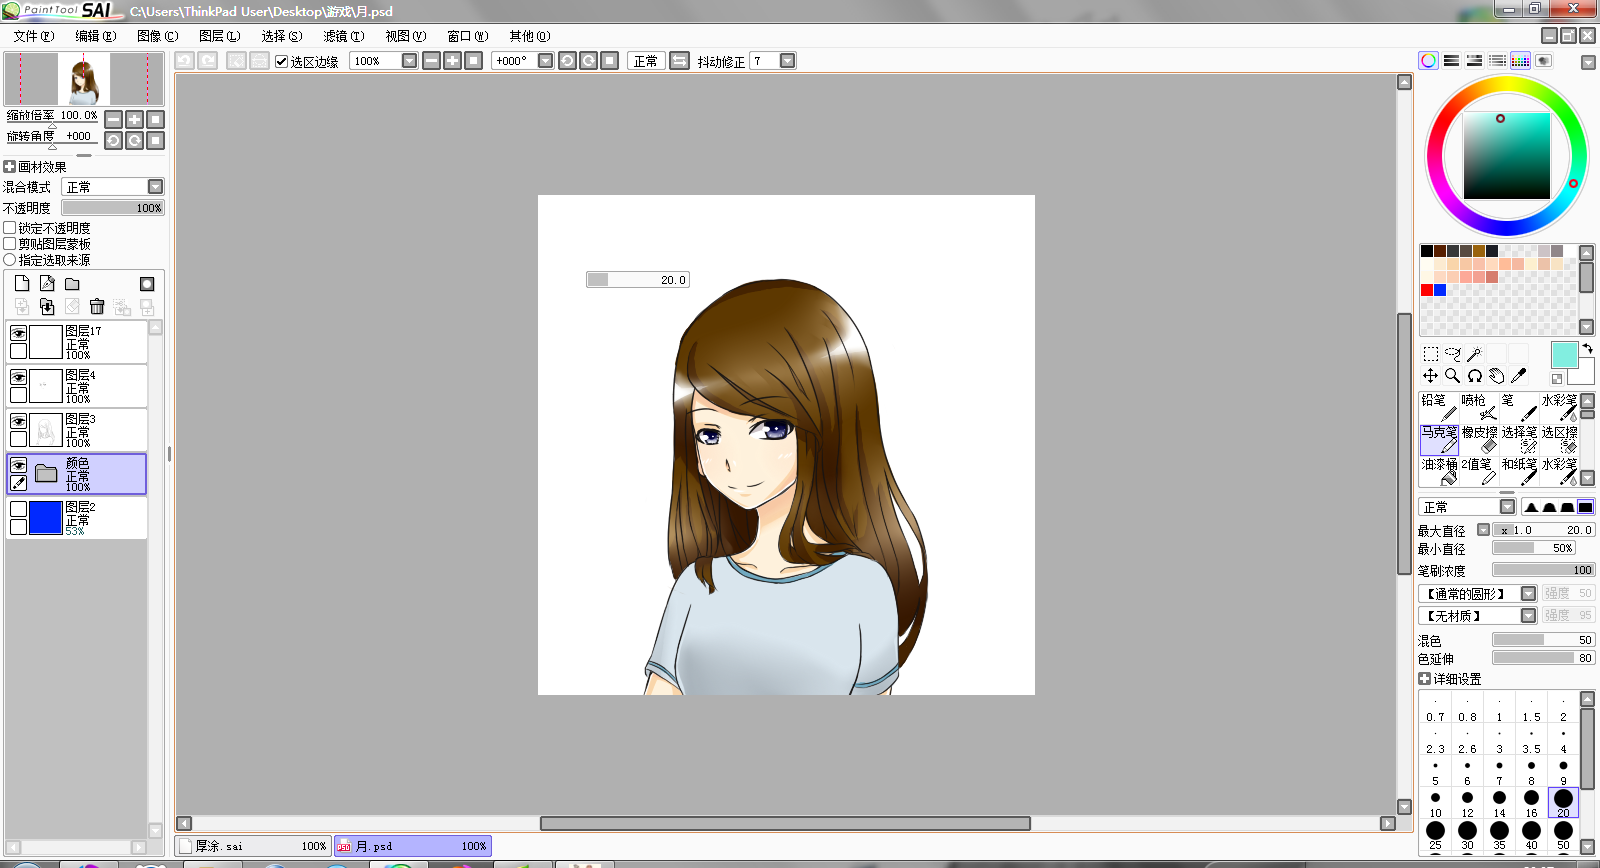Open the 滤镜 menu
The width and height of the screenshot is (1600, 868).
[344, 36]
